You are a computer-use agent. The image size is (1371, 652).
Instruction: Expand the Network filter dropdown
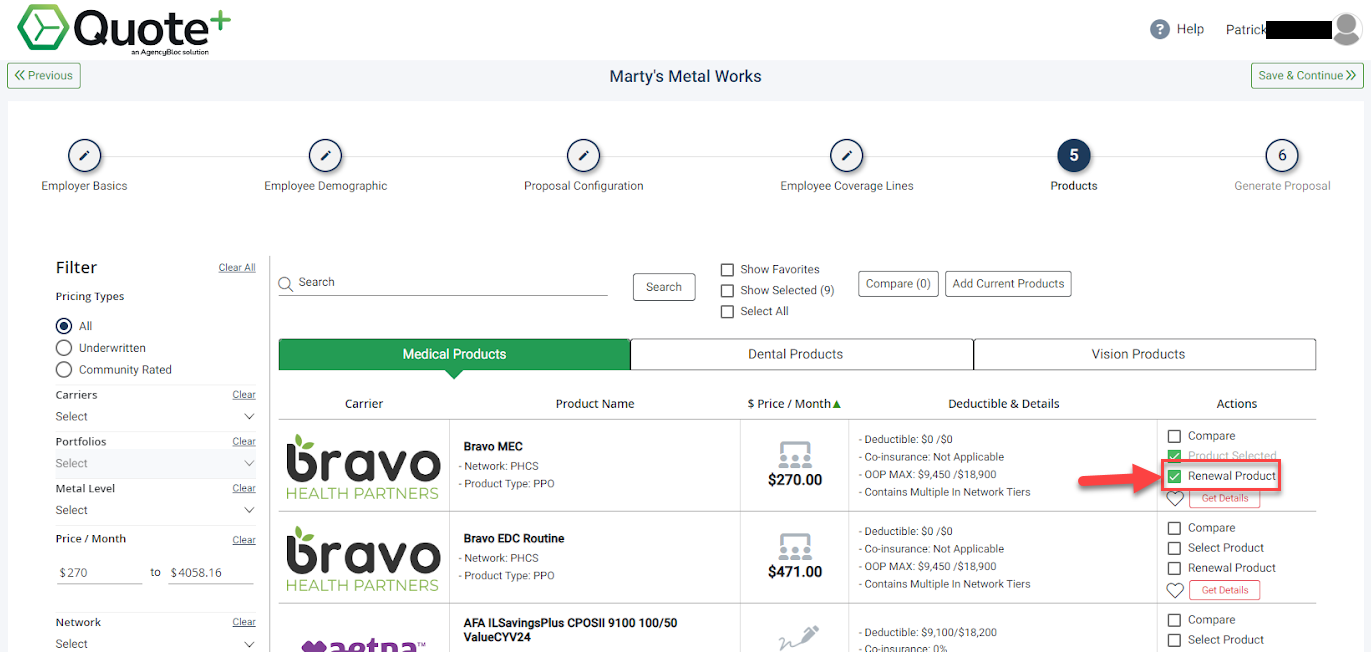click(155, 644)
